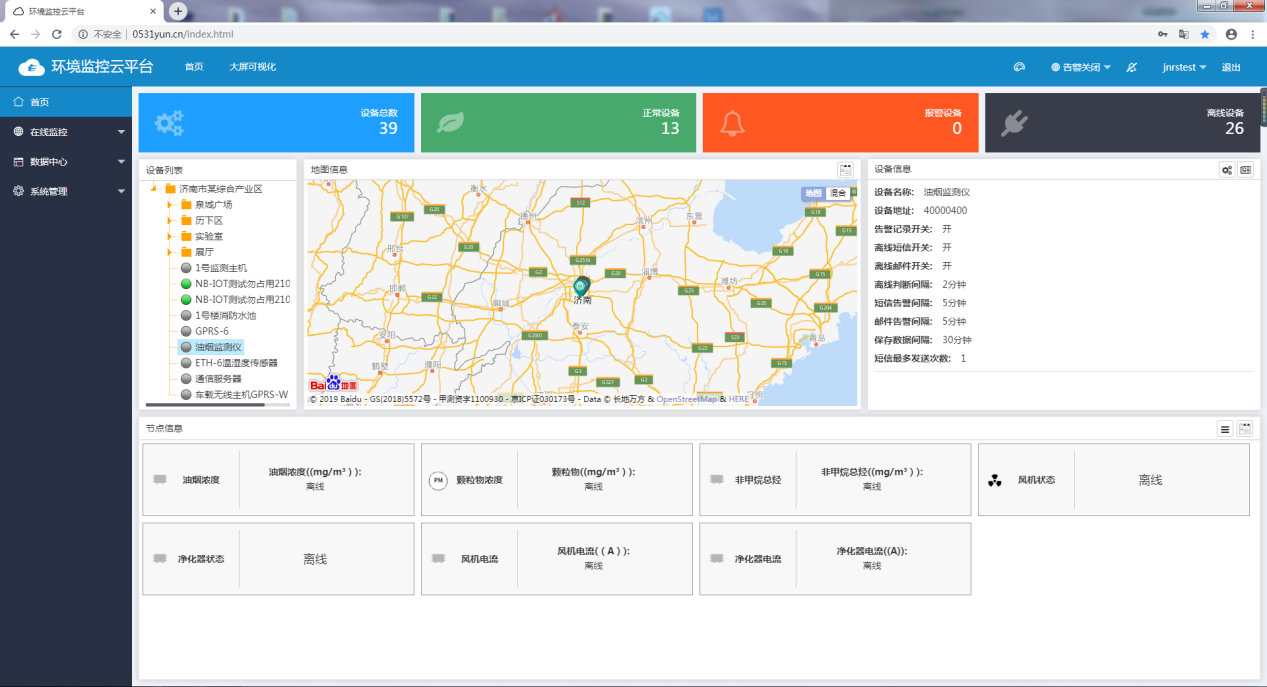Select device GPRS-6 in tree
This screenshot has height=687, width=1267.
(x=211, y=331)
